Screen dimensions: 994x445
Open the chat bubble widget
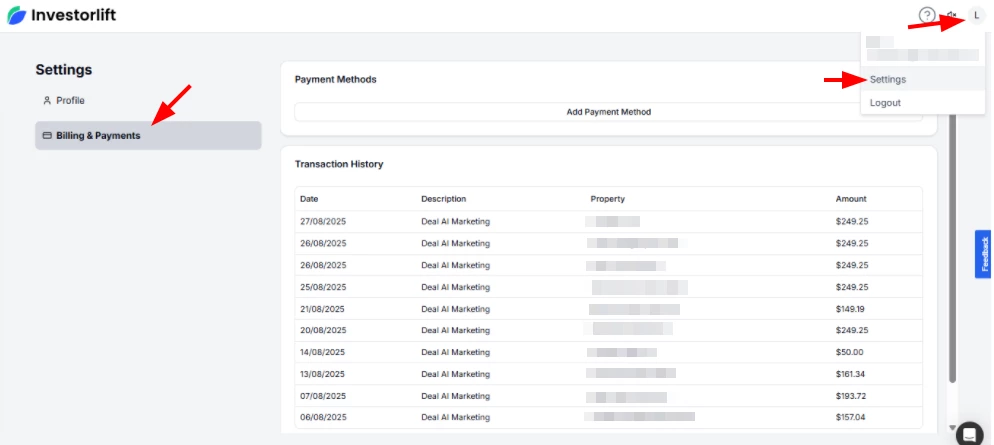(x=969, y=433)
